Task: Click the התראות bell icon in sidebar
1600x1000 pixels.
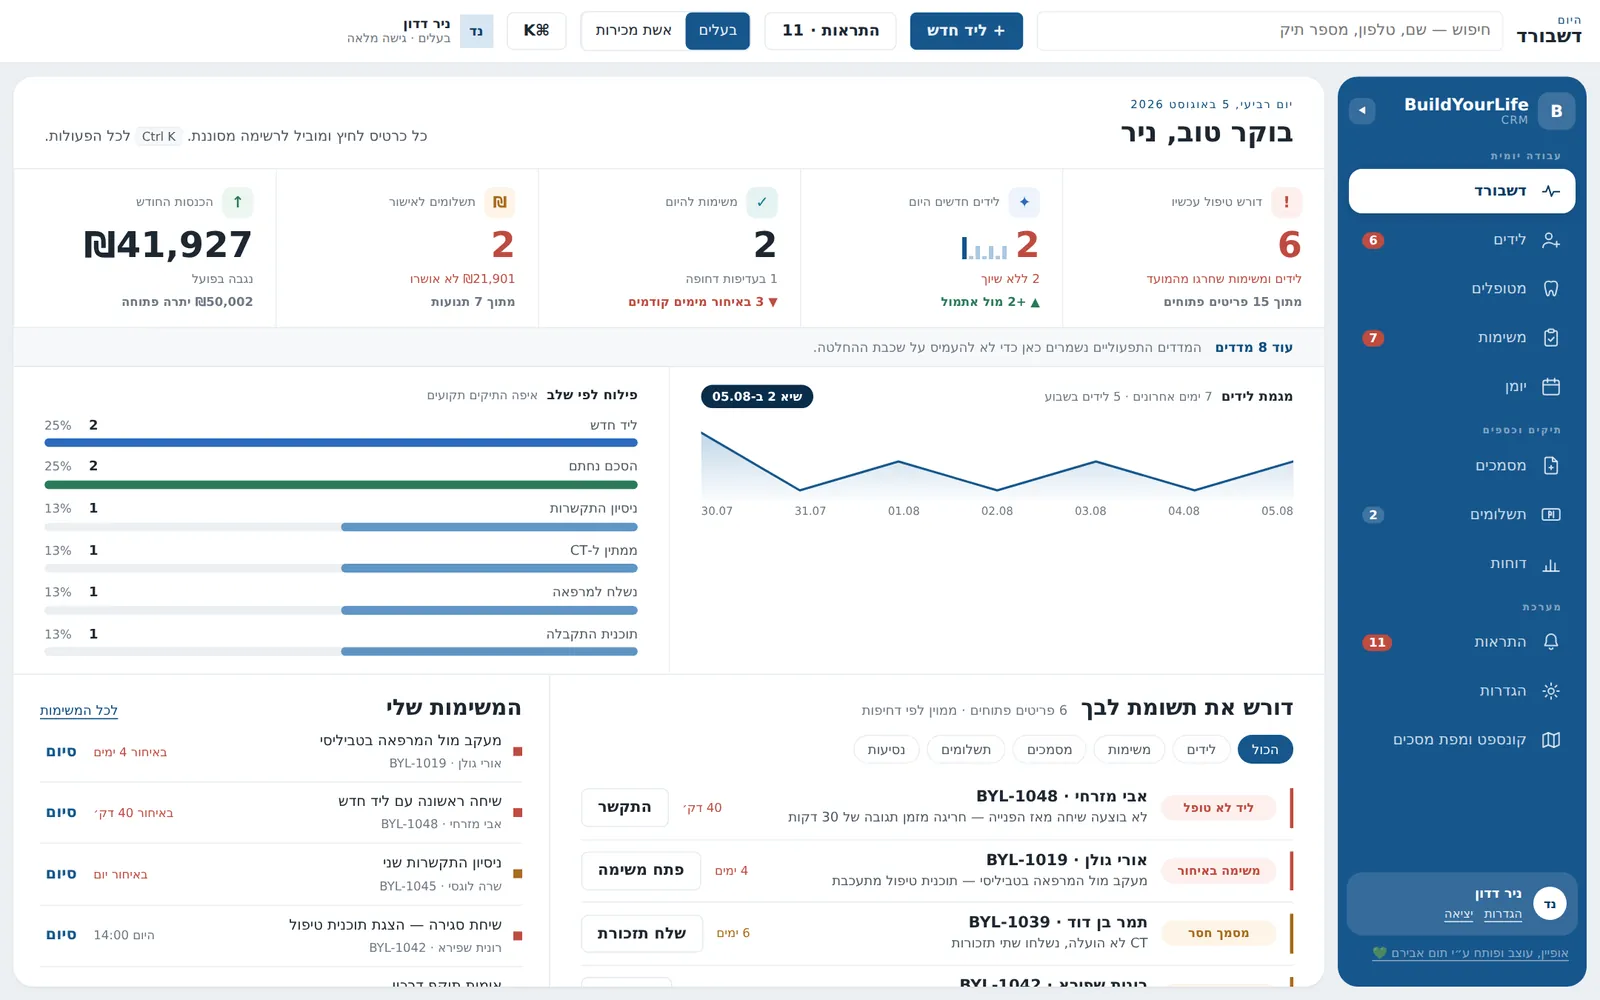Action: [1551, 642]
